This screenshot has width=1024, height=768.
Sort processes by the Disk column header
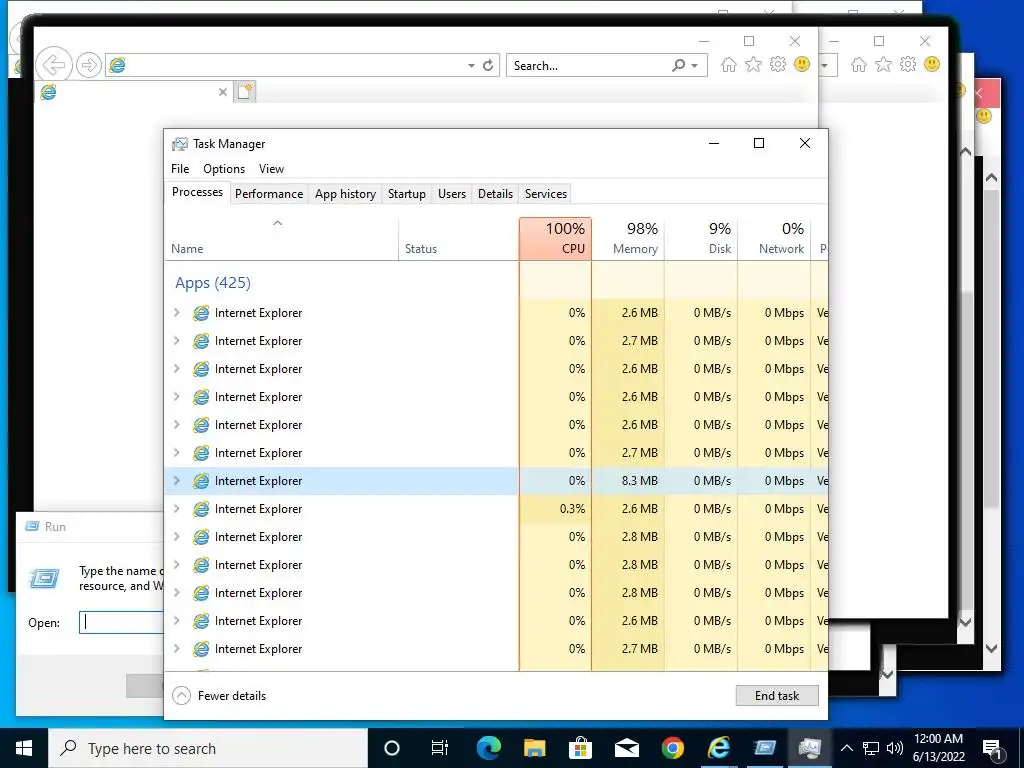click(701, 239)
